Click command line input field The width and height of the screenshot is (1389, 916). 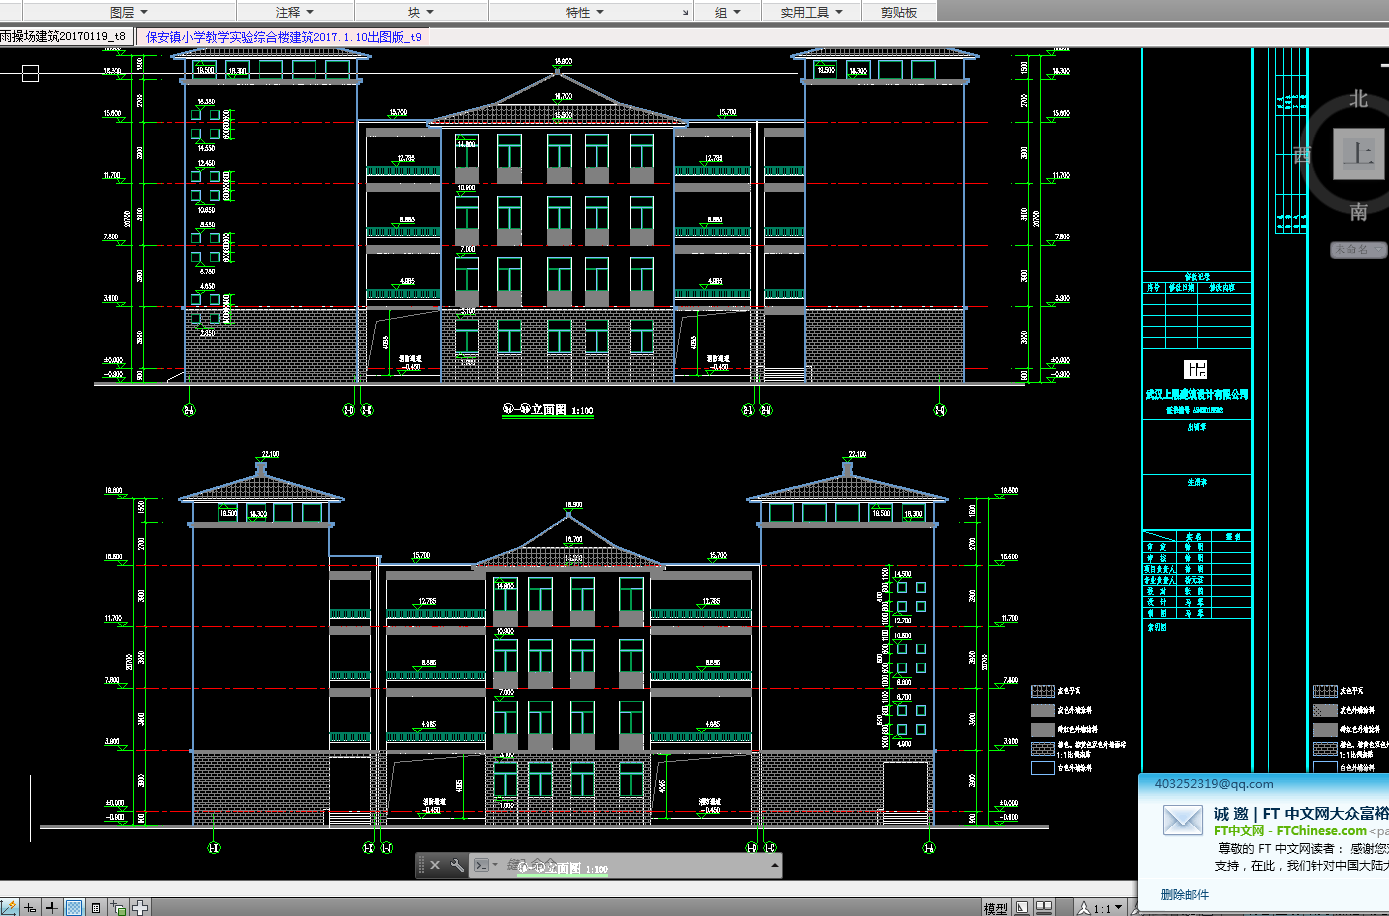pos(632,866)
